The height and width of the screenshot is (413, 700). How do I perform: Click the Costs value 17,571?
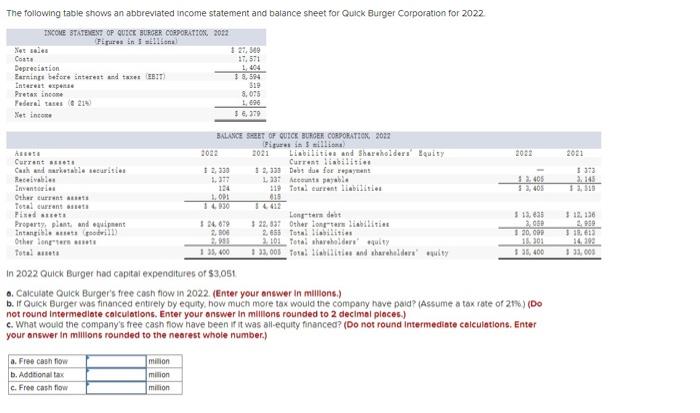249,59
